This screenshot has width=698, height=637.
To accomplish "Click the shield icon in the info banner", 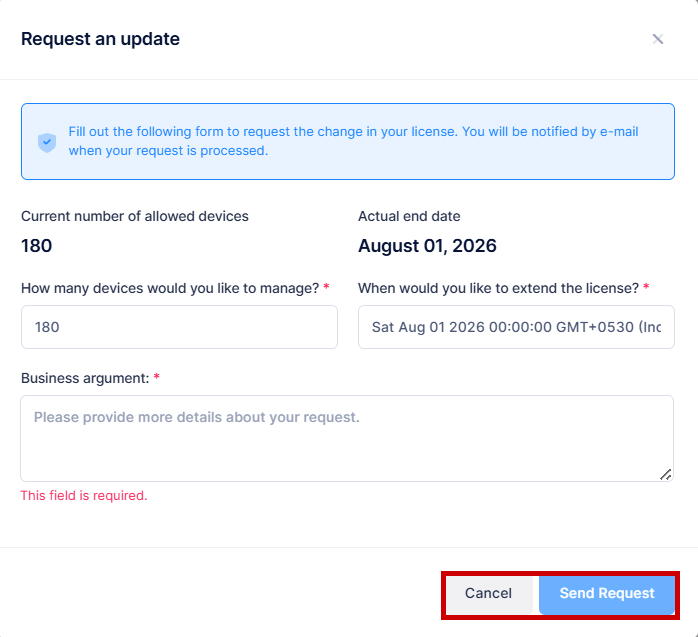I will point(47,142).
